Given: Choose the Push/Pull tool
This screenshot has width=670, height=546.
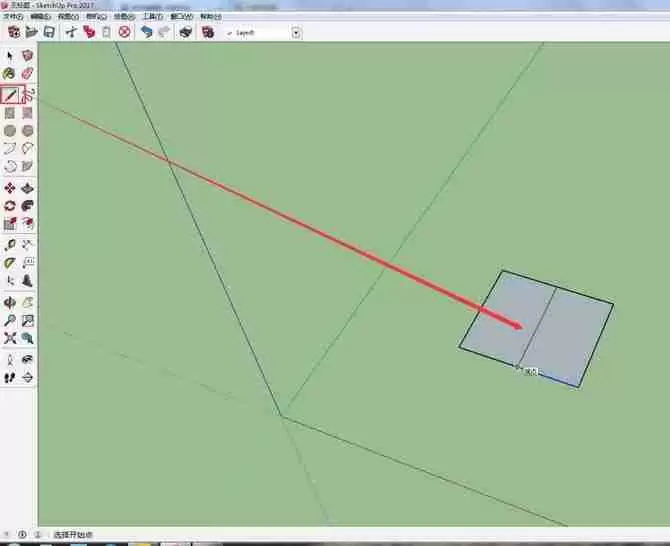Looking at the screenshot, I should coord(27,188).
